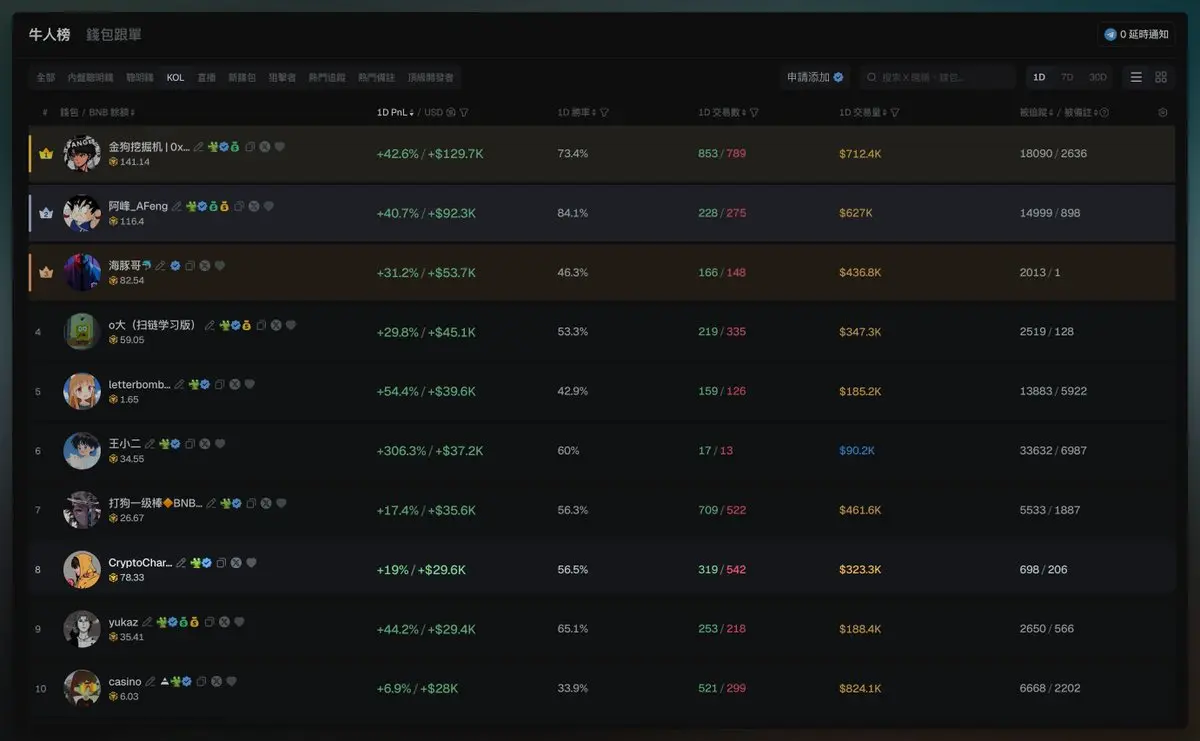Edit note pencil for 金狗挖掘机 wallet

198,147
